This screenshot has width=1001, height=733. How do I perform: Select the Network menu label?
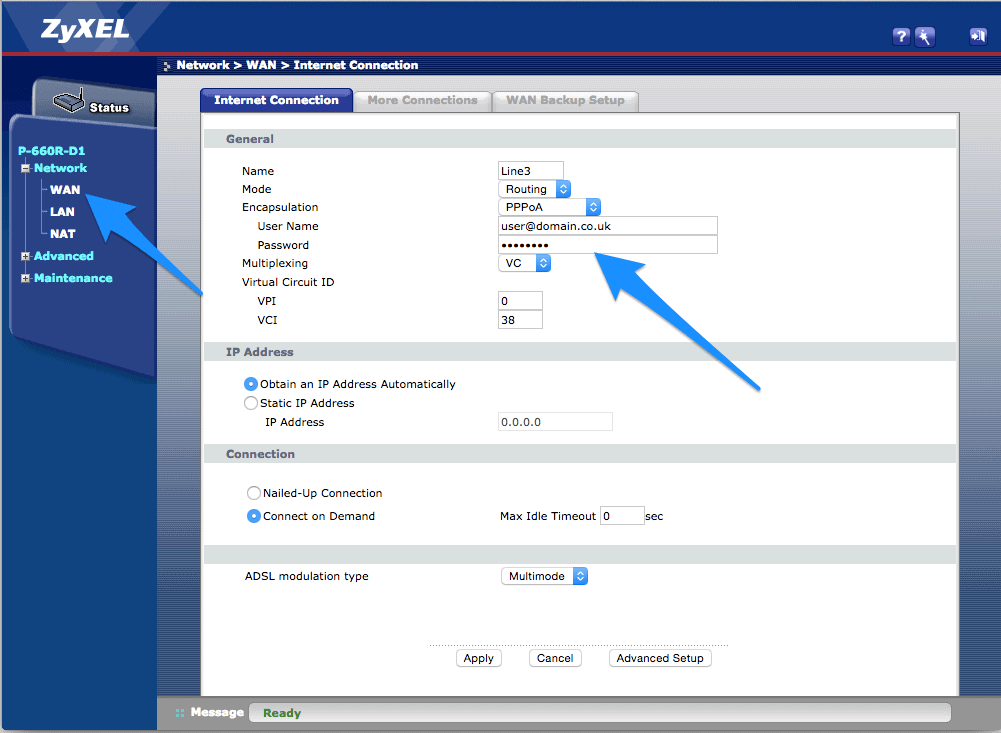(61, 168)
